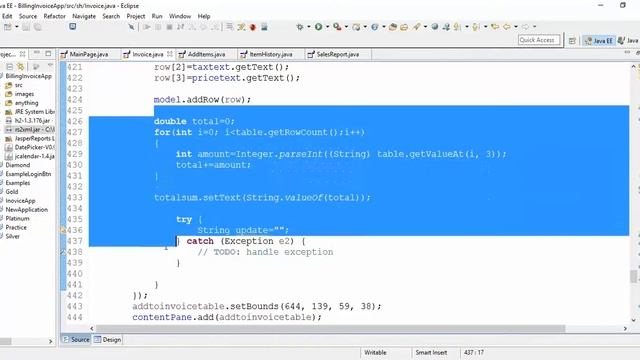Image resolution: width=640 pixels, height=360 pixels.
Task: Open the Window menu
Action: (180, 16)
